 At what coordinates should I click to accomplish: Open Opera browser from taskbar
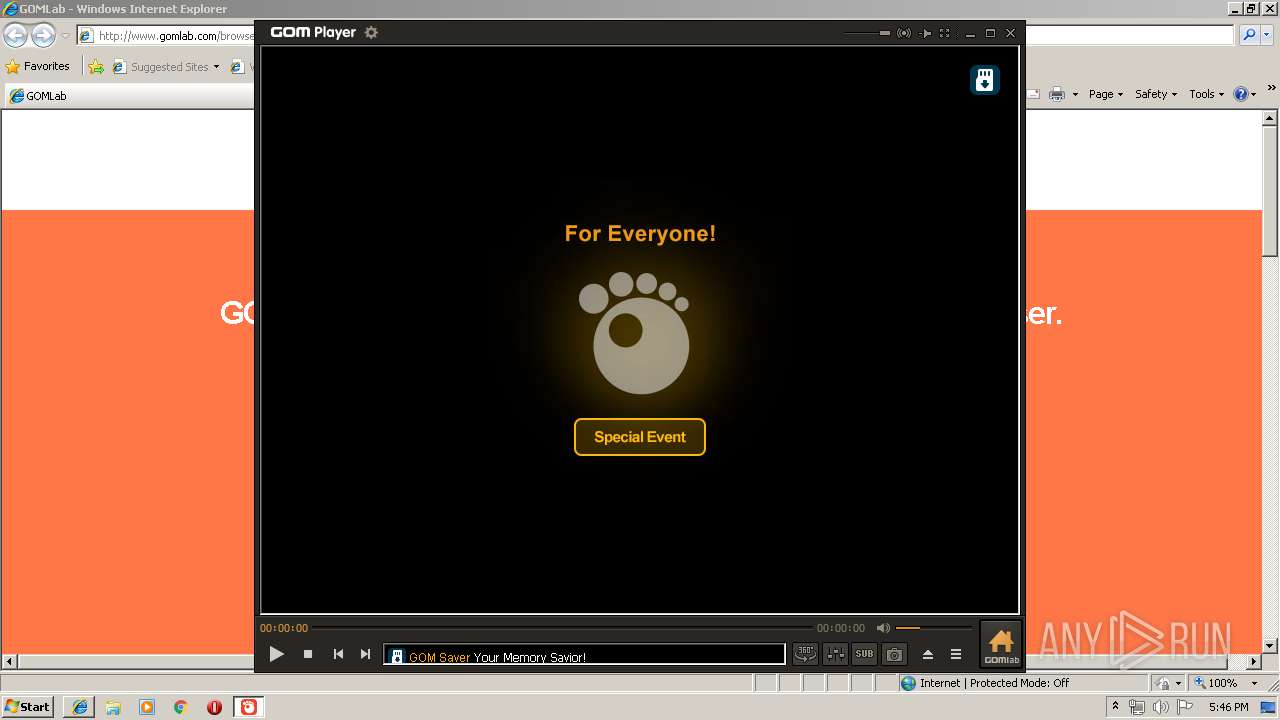tap(214, 707)
